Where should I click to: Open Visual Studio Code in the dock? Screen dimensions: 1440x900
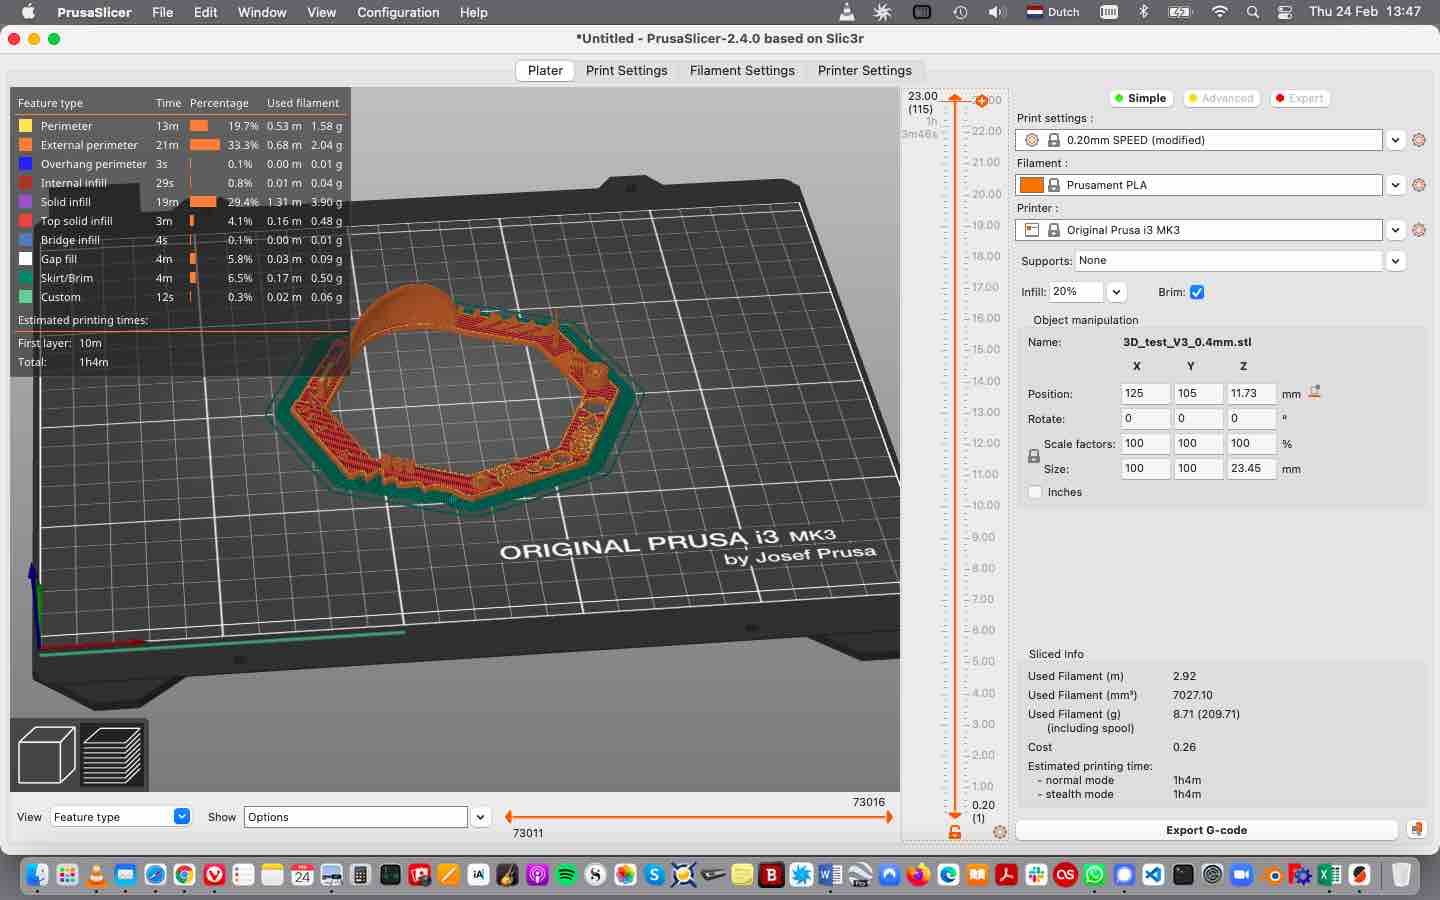click(1153, 875)
